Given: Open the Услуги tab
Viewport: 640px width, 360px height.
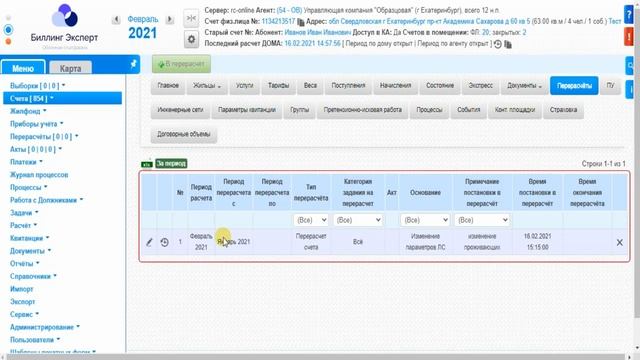Looking at the screenshot, I should pos(244,86).
